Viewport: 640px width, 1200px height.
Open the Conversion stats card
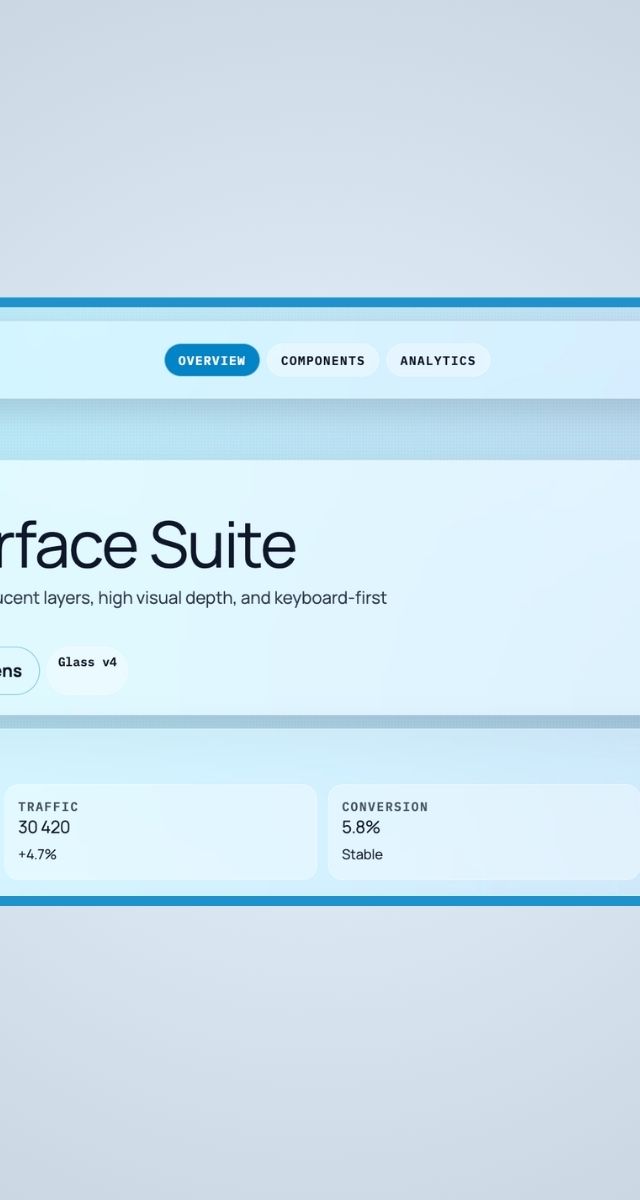[x=484, y=832]
